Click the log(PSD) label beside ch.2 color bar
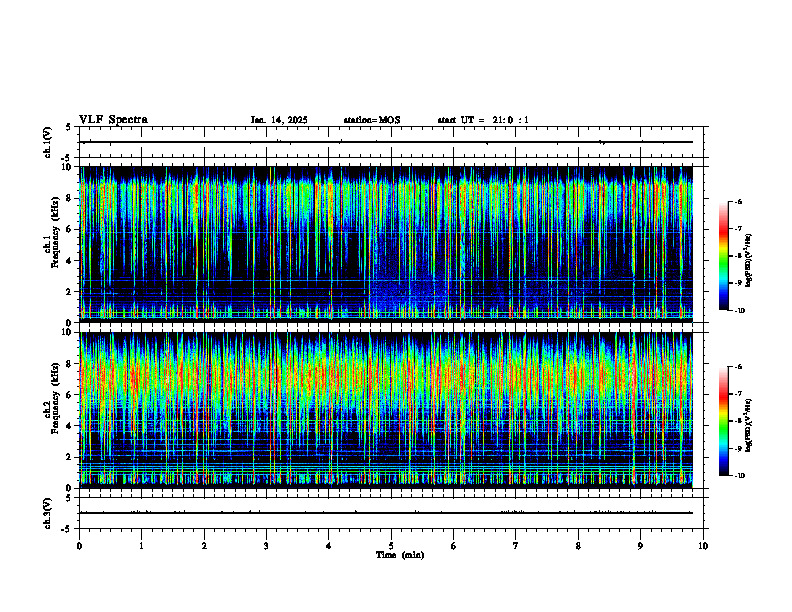The height and width of the screenshot is (612, 792). tap(749, 425)
